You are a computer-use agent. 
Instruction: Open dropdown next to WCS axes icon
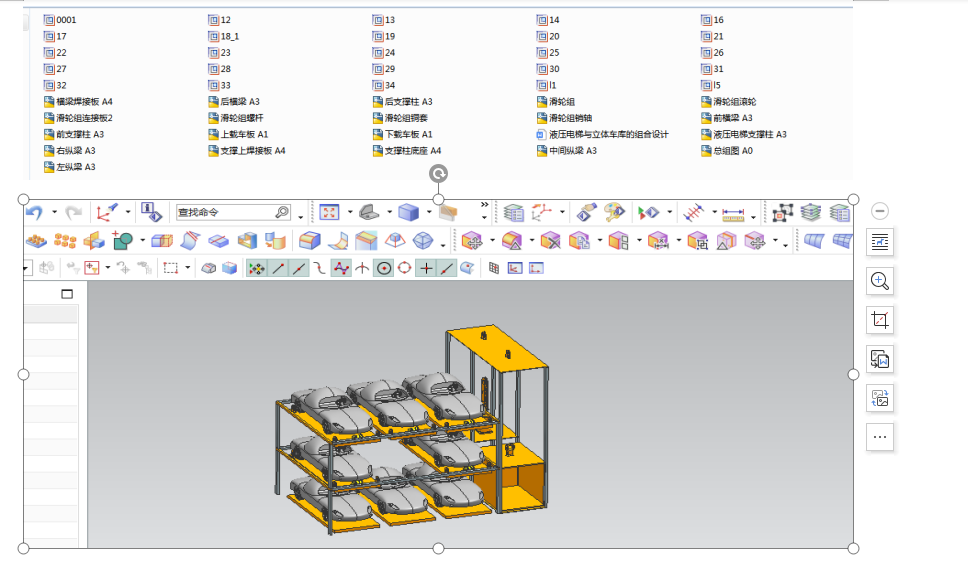pos(128,212)
